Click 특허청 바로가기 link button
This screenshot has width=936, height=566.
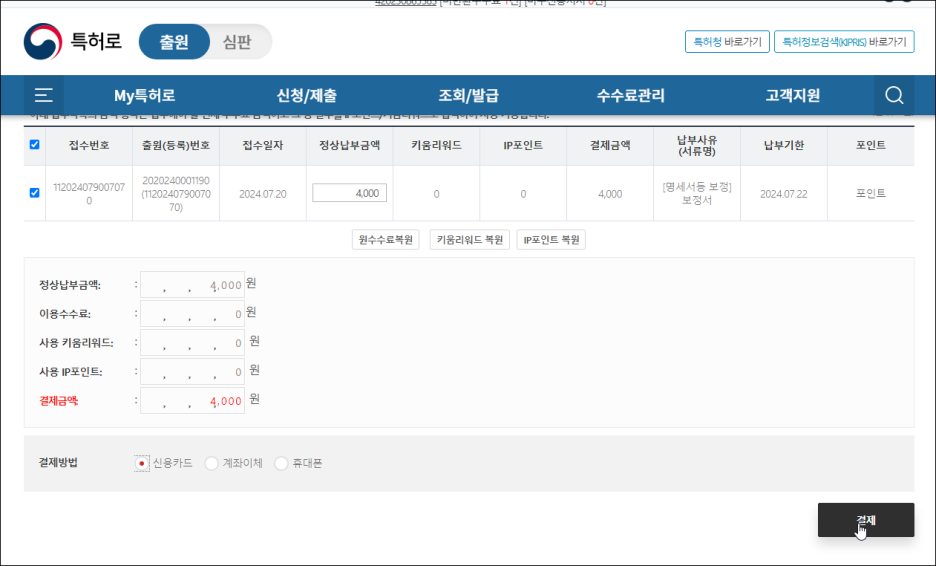727,42
